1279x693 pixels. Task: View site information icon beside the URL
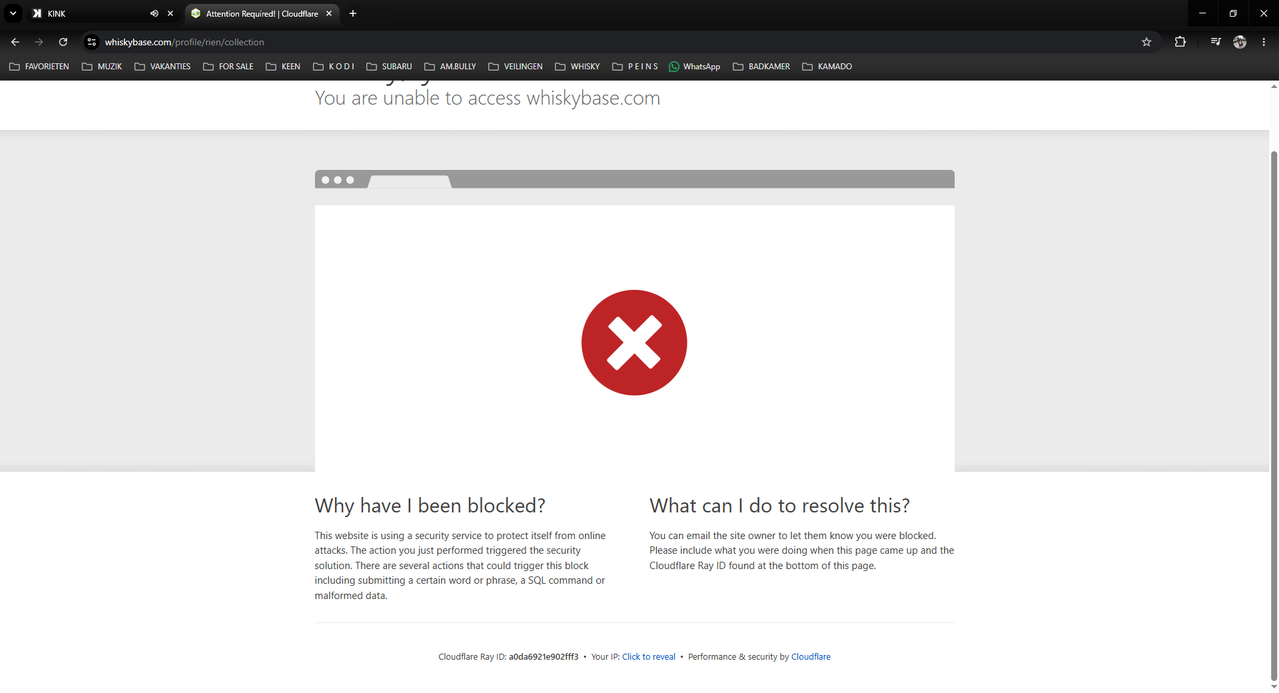91,42
